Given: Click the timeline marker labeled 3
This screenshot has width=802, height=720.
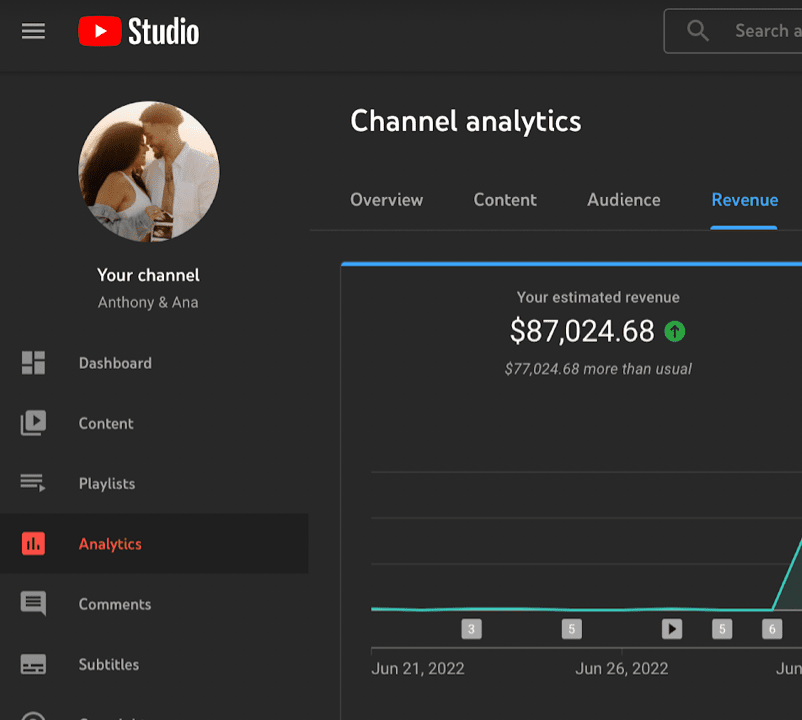Looking at the screenshot, I should pyautogui.click(x=471, y=629).
